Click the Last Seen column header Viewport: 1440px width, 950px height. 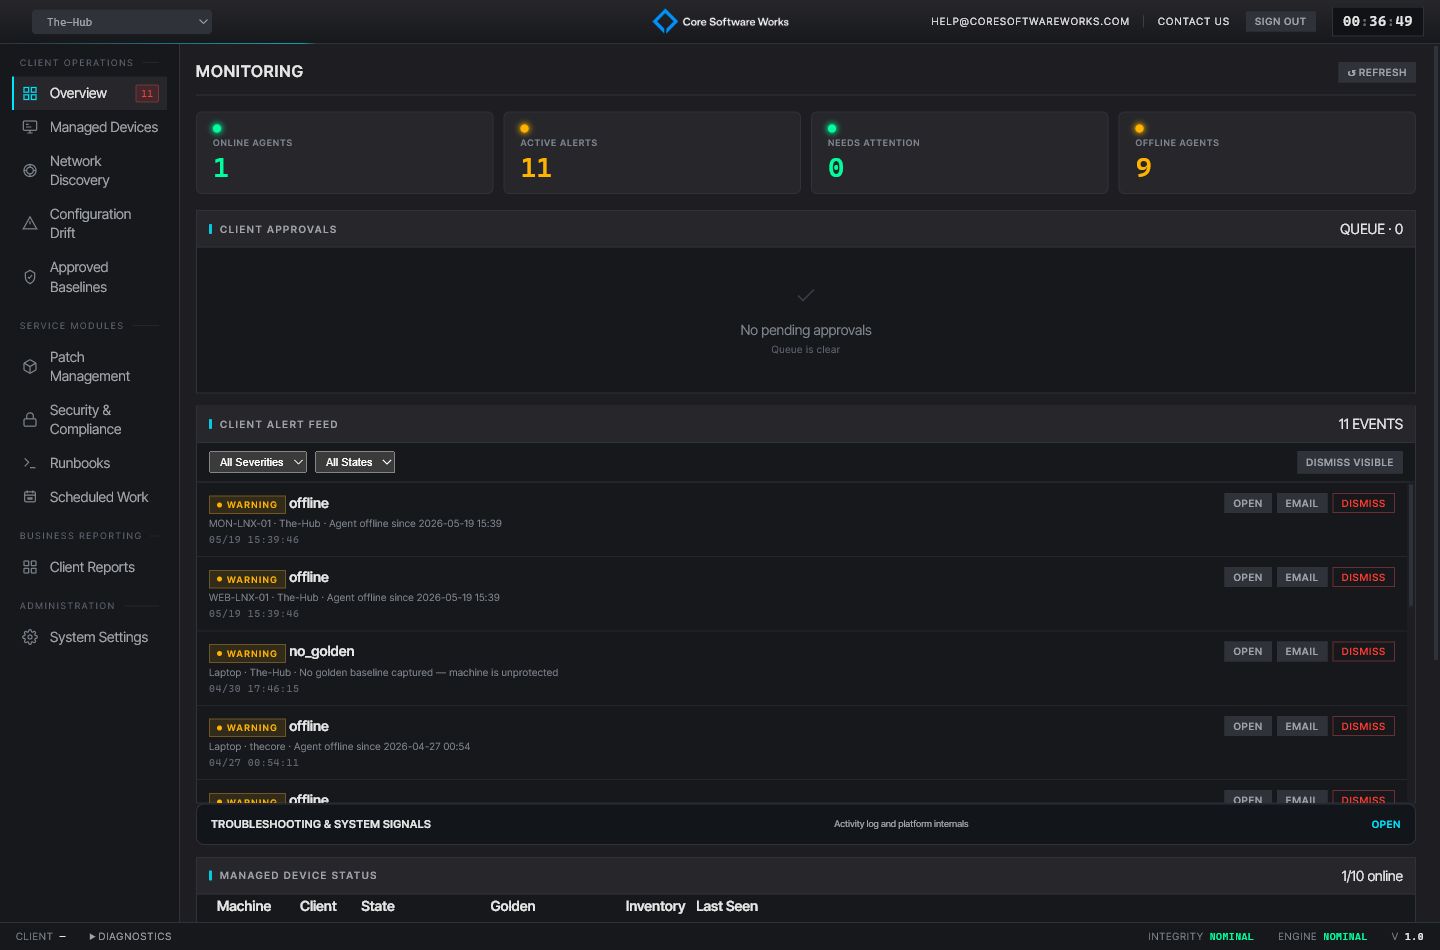click(x=727, y=906)
